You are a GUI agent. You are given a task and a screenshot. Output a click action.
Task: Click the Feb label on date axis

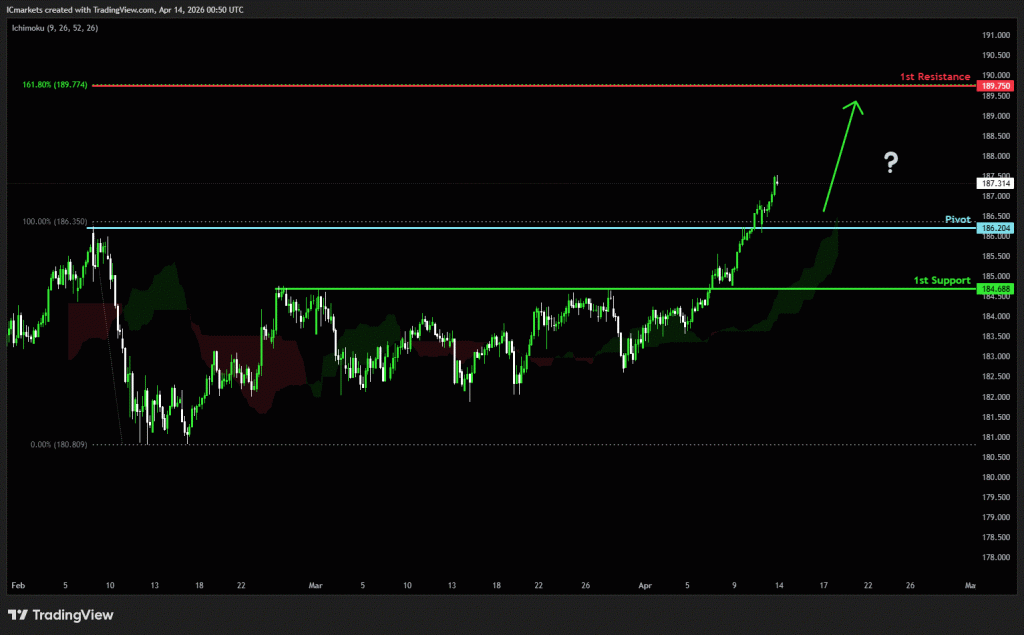[17, 583]
